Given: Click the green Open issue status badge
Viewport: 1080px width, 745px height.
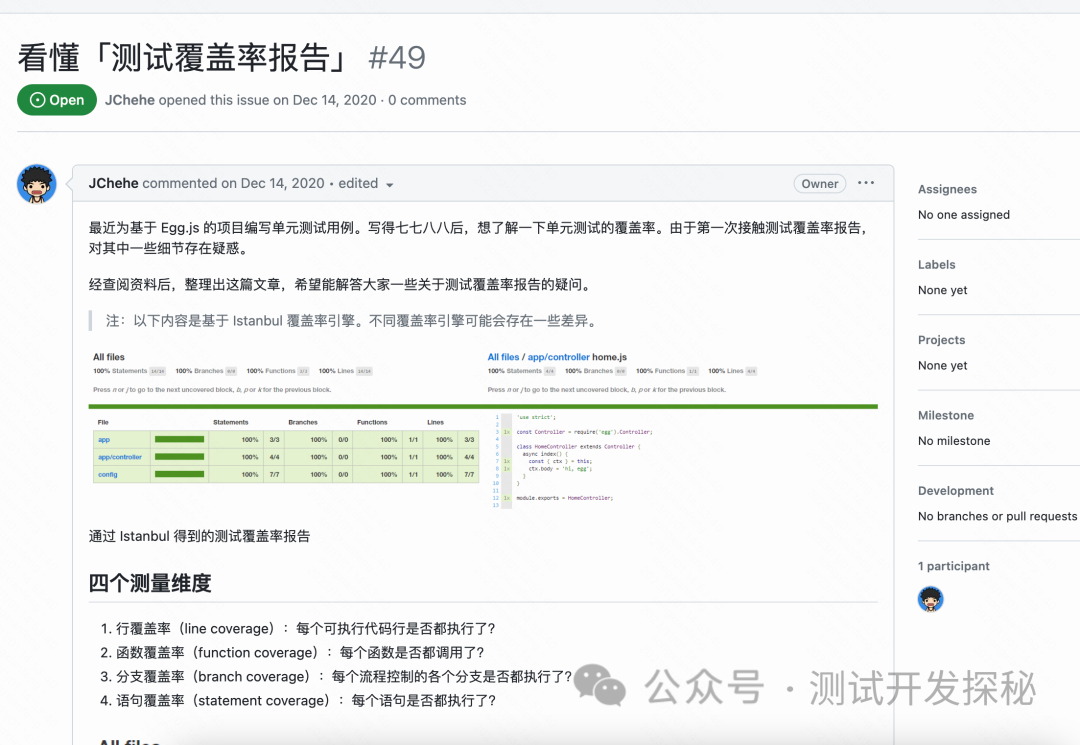Looking at the screenshot, I should (57, 100).
